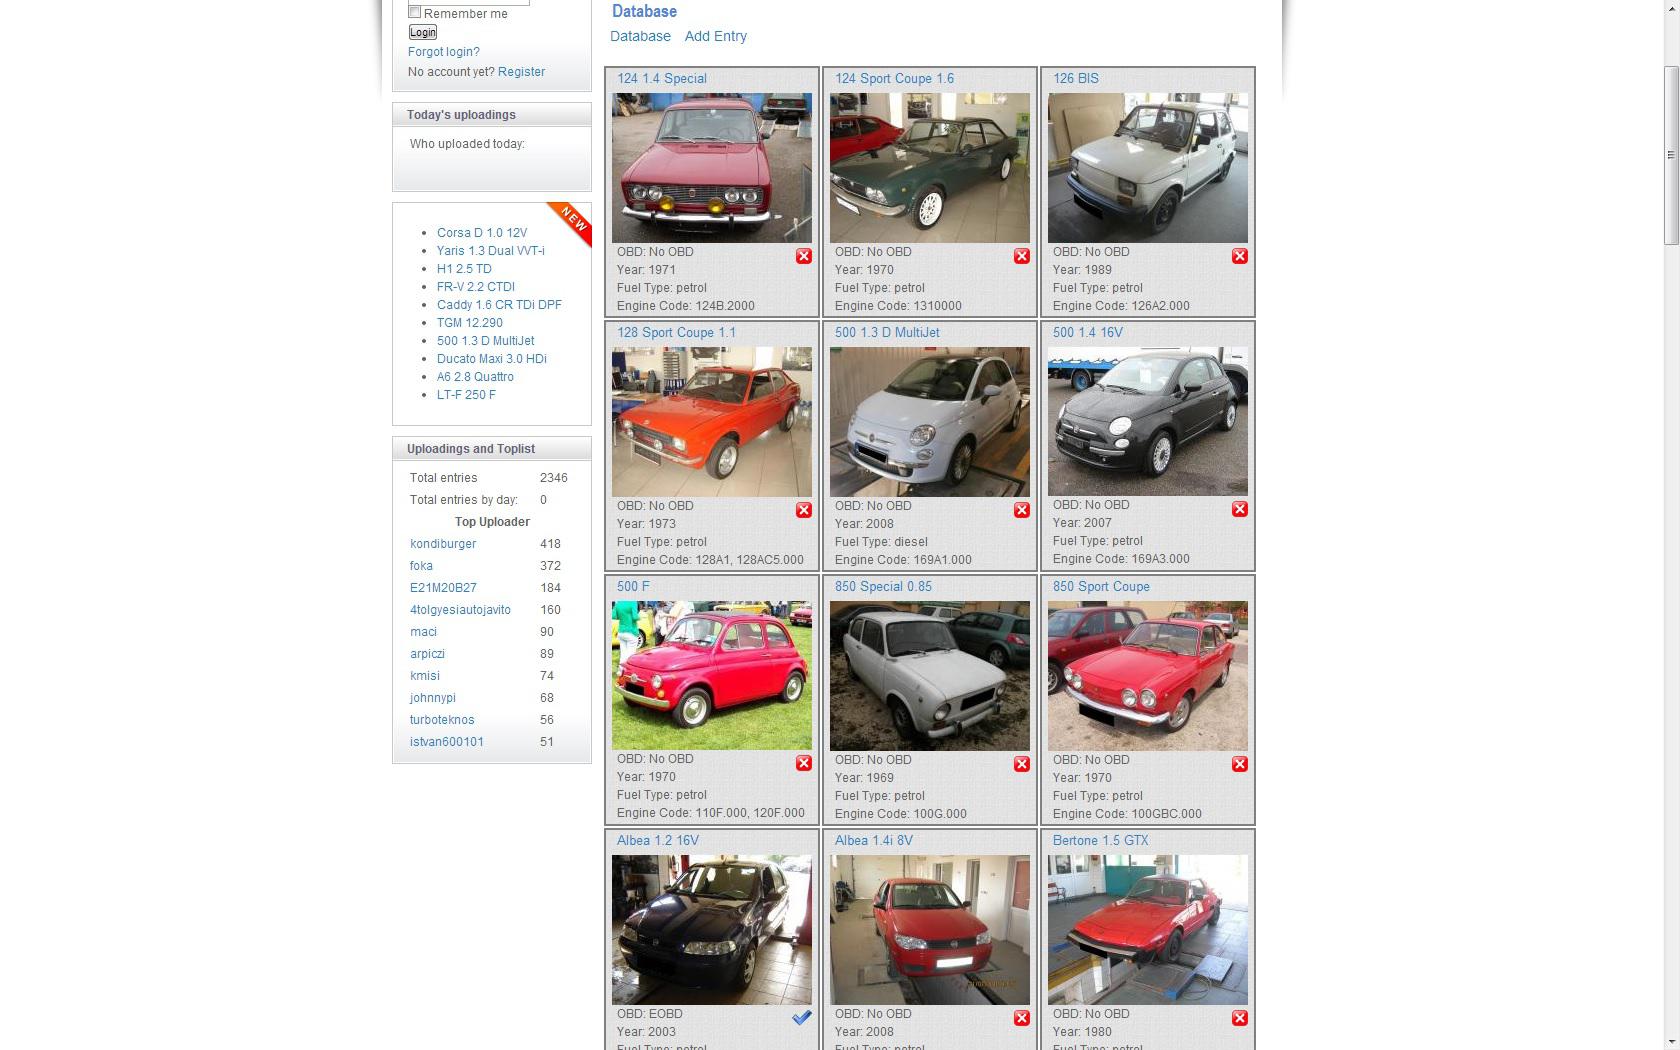Click the red X icon on 126 BIS card
This screenshot has width=1680, height=1050.
[x=1240, y=256]
